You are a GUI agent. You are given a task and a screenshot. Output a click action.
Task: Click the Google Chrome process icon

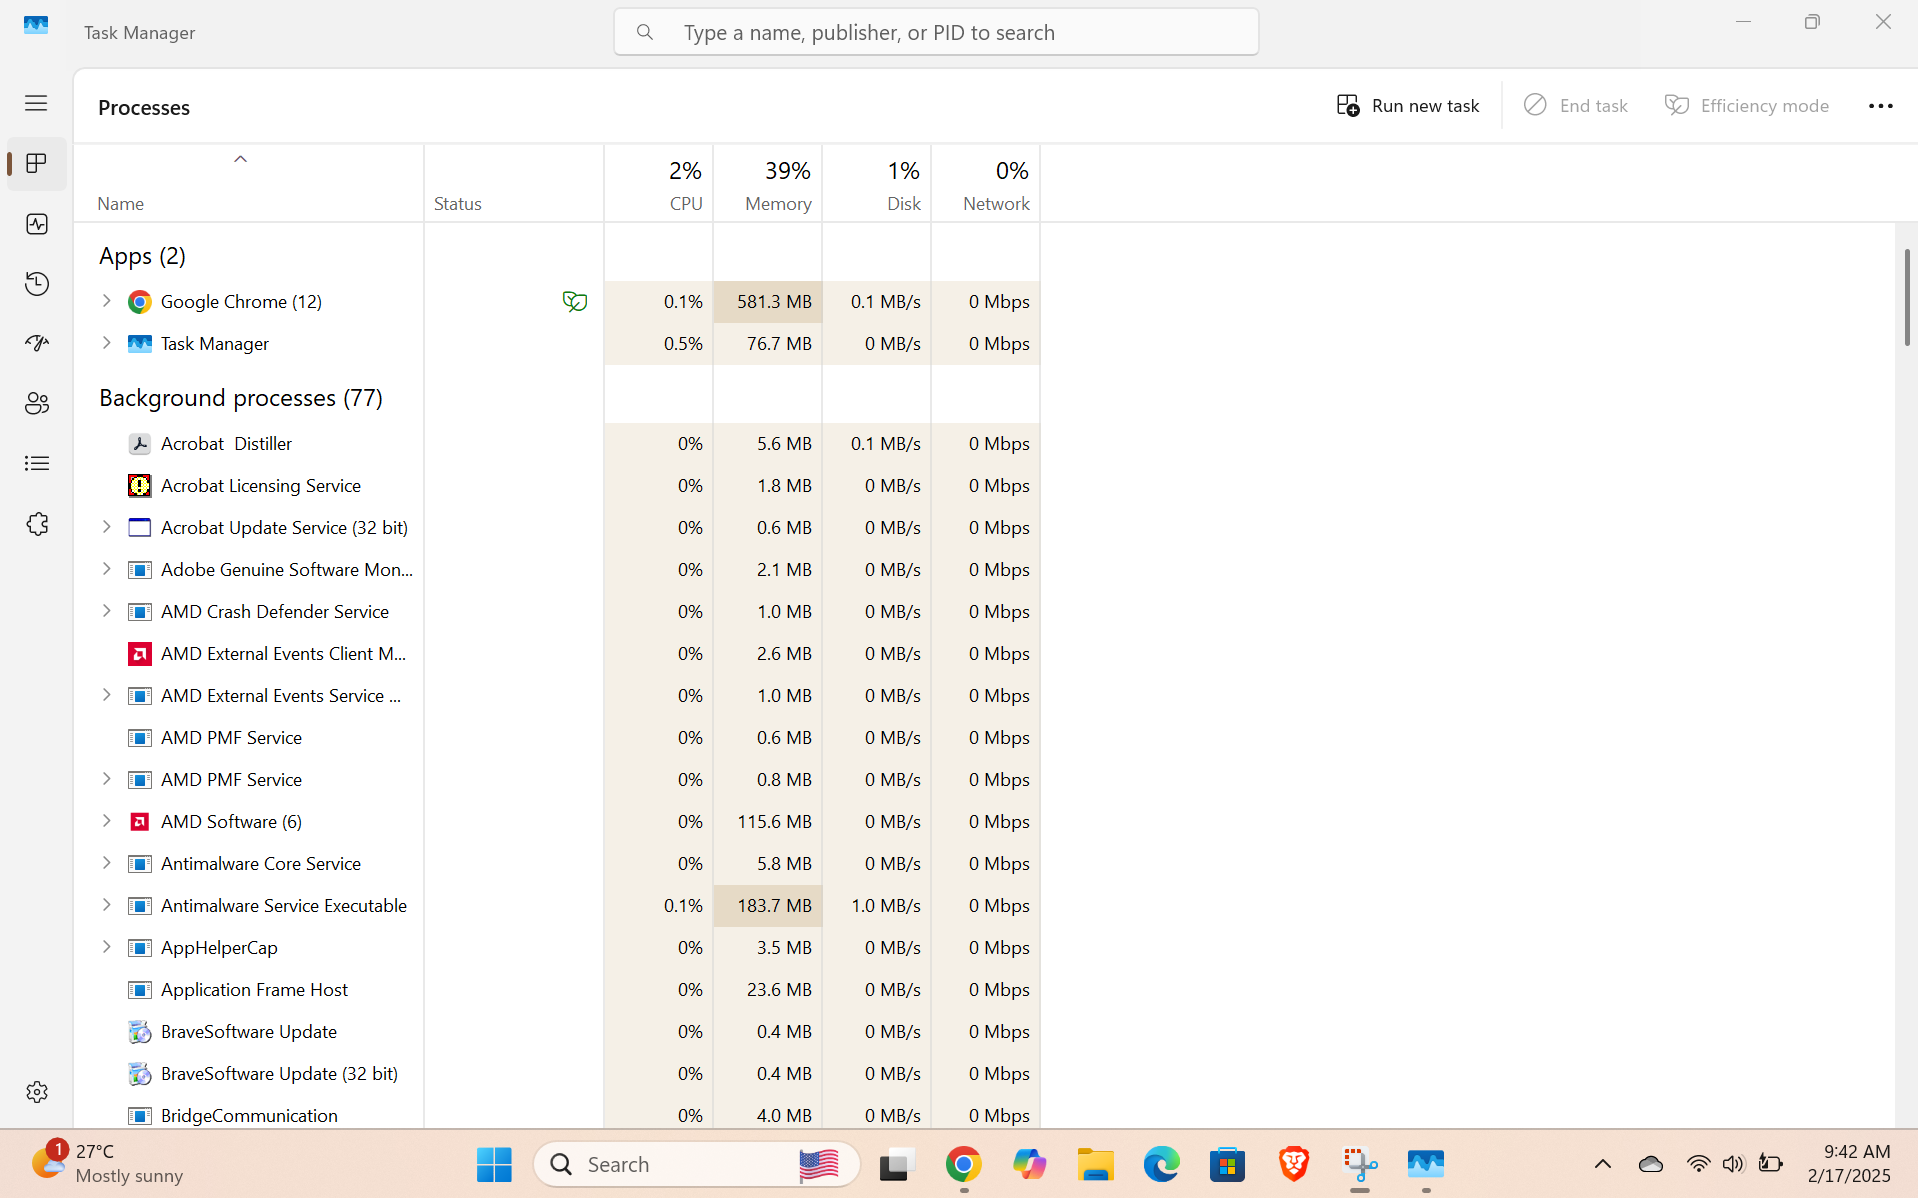pos(140,302)
